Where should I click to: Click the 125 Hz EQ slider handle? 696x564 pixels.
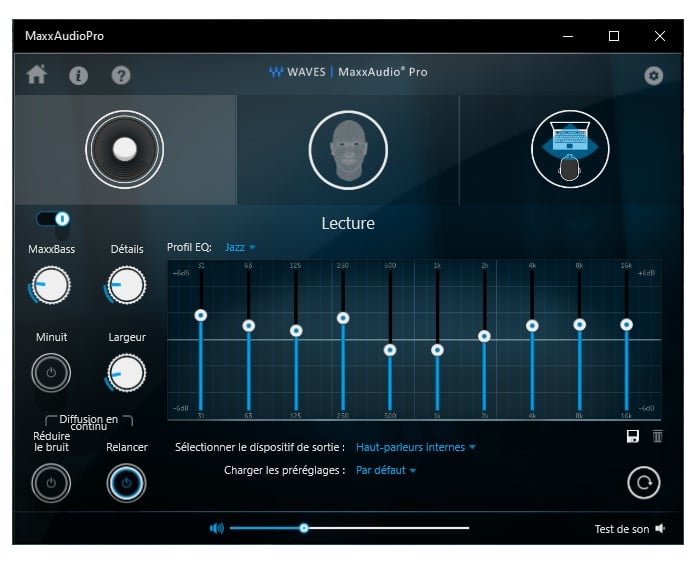pos(296,331)
